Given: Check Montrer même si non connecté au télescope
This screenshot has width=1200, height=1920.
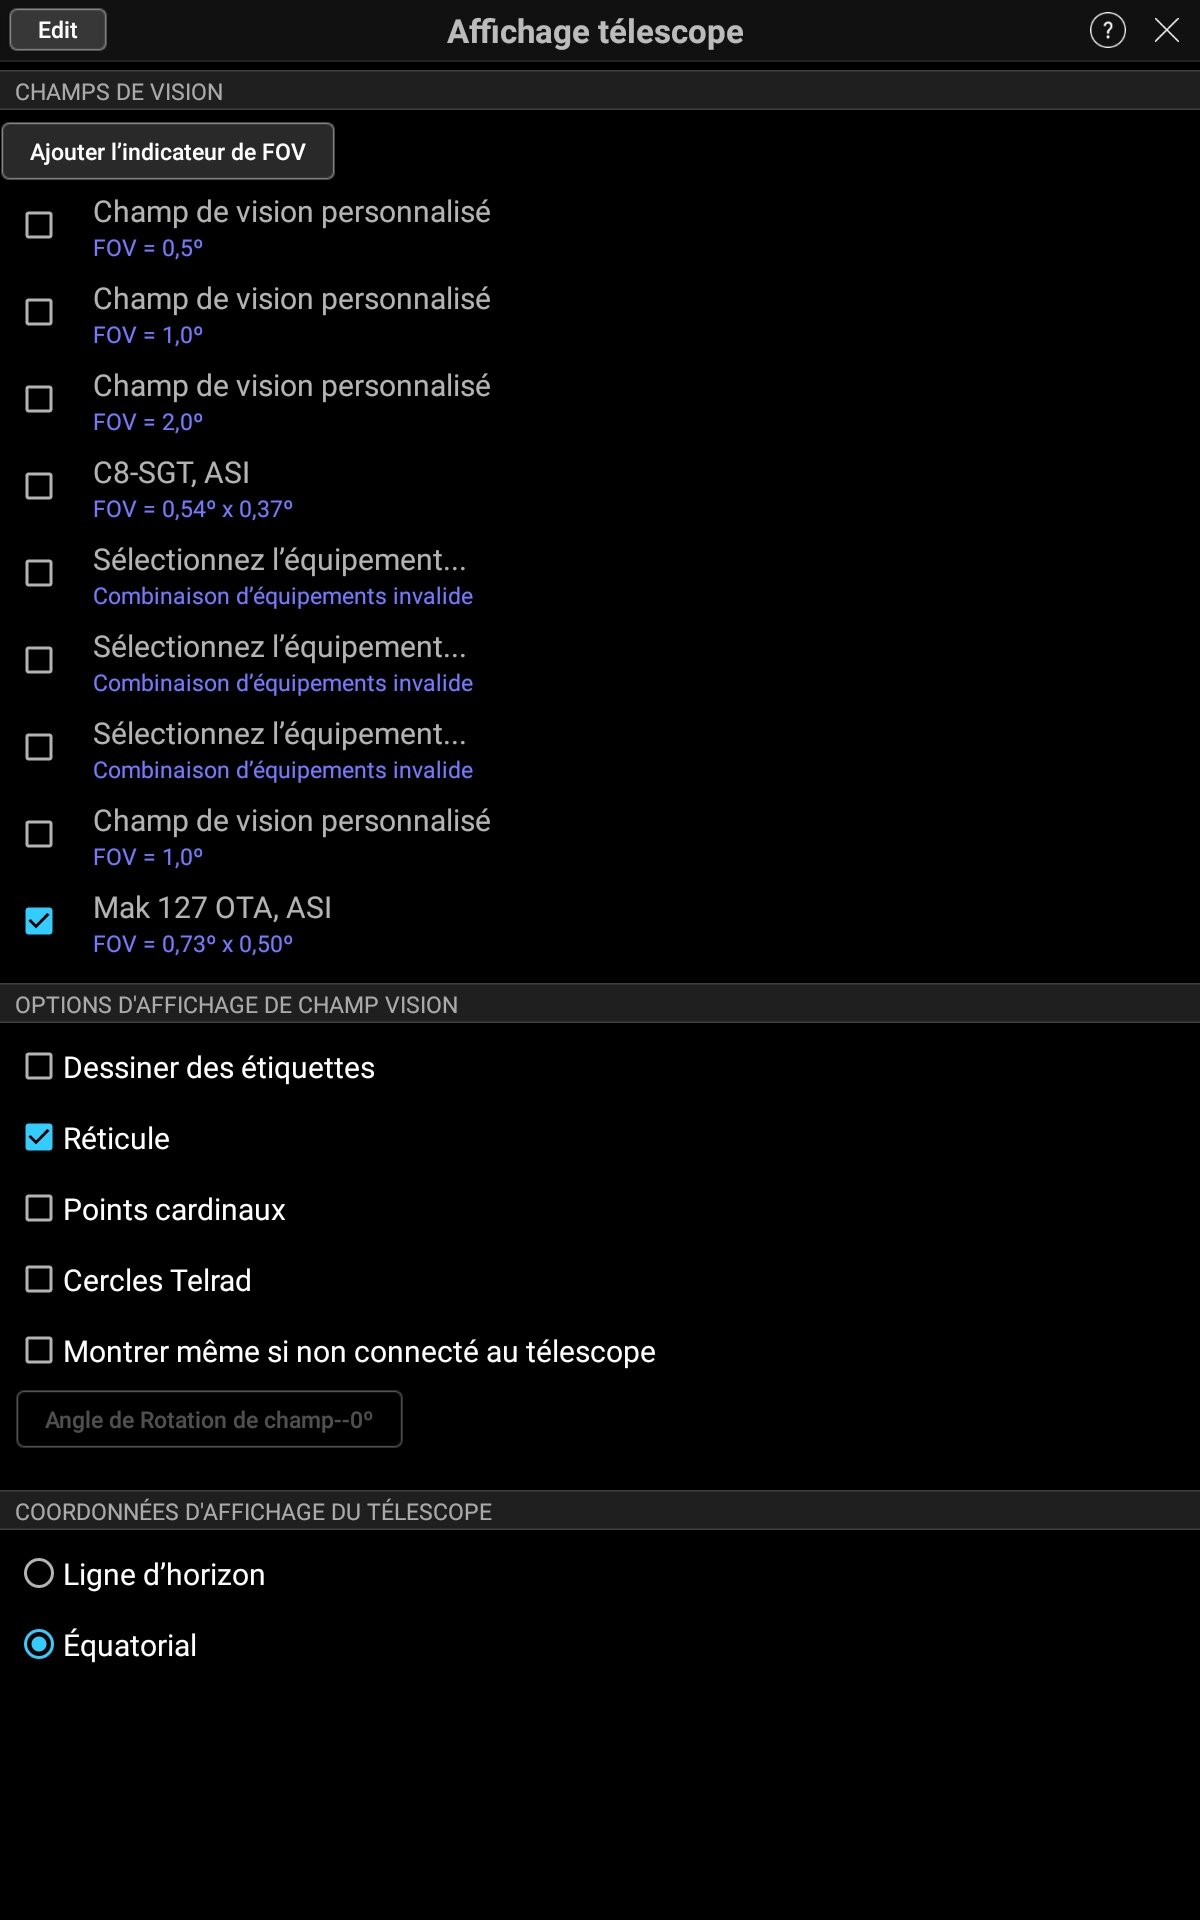Looking at the screenshot, I should point(39,1351).
